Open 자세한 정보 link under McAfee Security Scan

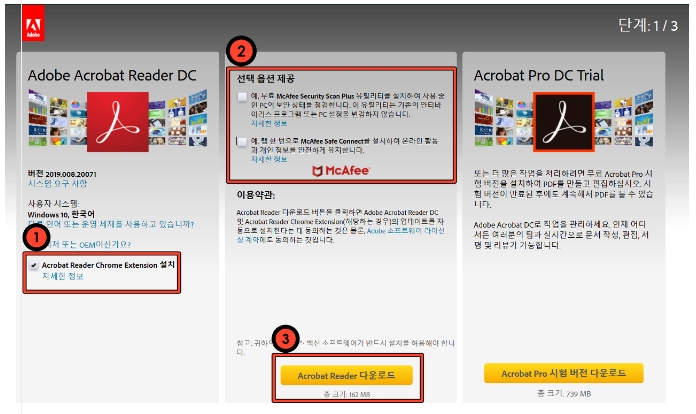(x=269, y=123)
